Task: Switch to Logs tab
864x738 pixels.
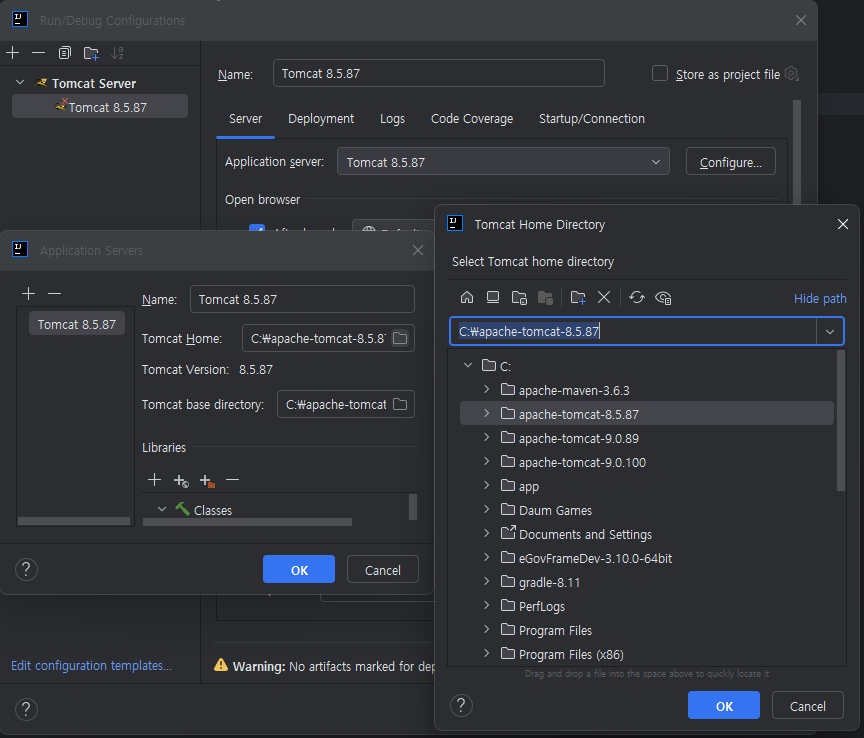Action: coord(392,118)
